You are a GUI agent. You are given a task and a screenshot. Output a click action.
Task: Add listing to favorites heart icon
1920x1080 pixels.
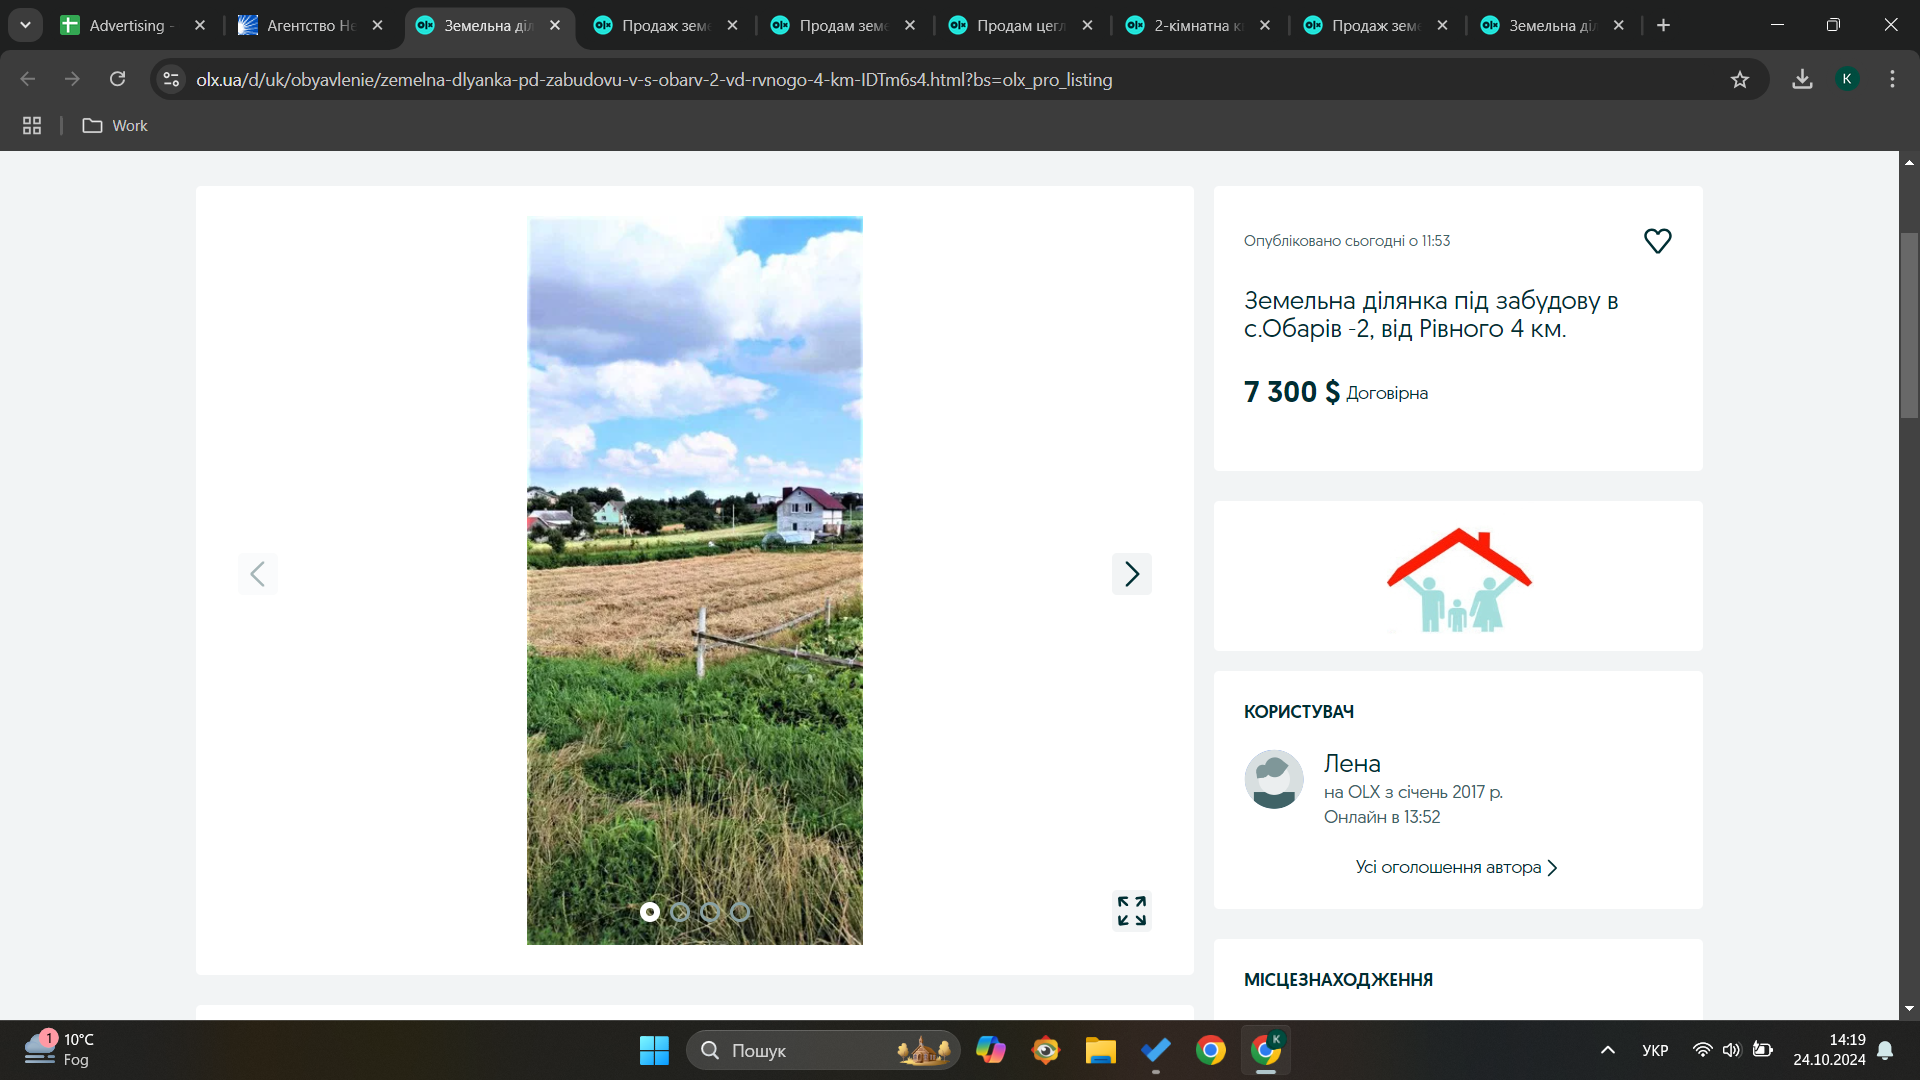tap(1657, 241)
